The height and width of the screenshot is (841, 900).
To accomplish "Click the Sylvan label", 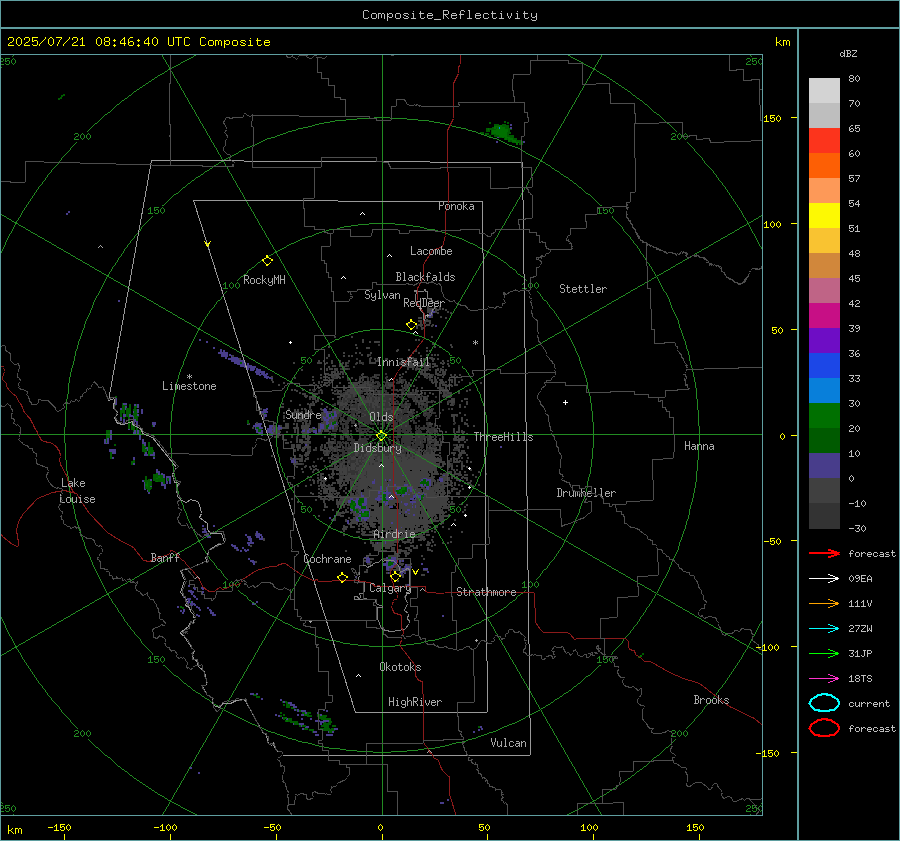I will [x=382, y=295].
